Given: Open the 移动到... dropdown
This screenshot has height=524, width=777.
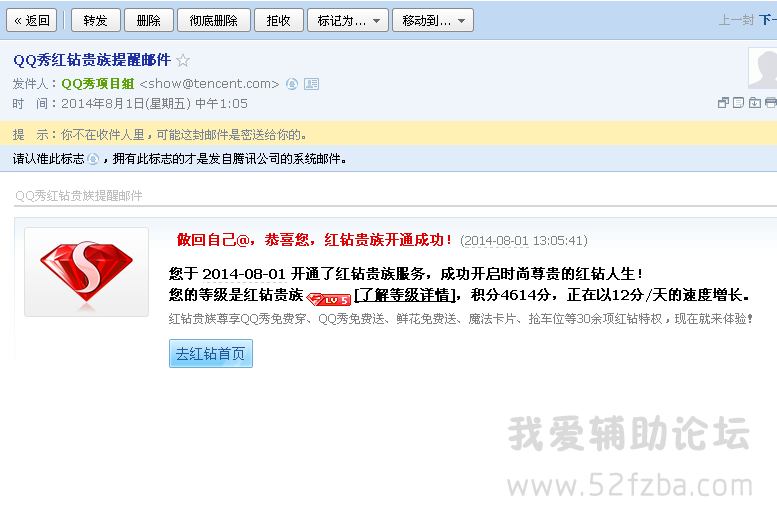Looking at the screenshot, I should [433, 20].
